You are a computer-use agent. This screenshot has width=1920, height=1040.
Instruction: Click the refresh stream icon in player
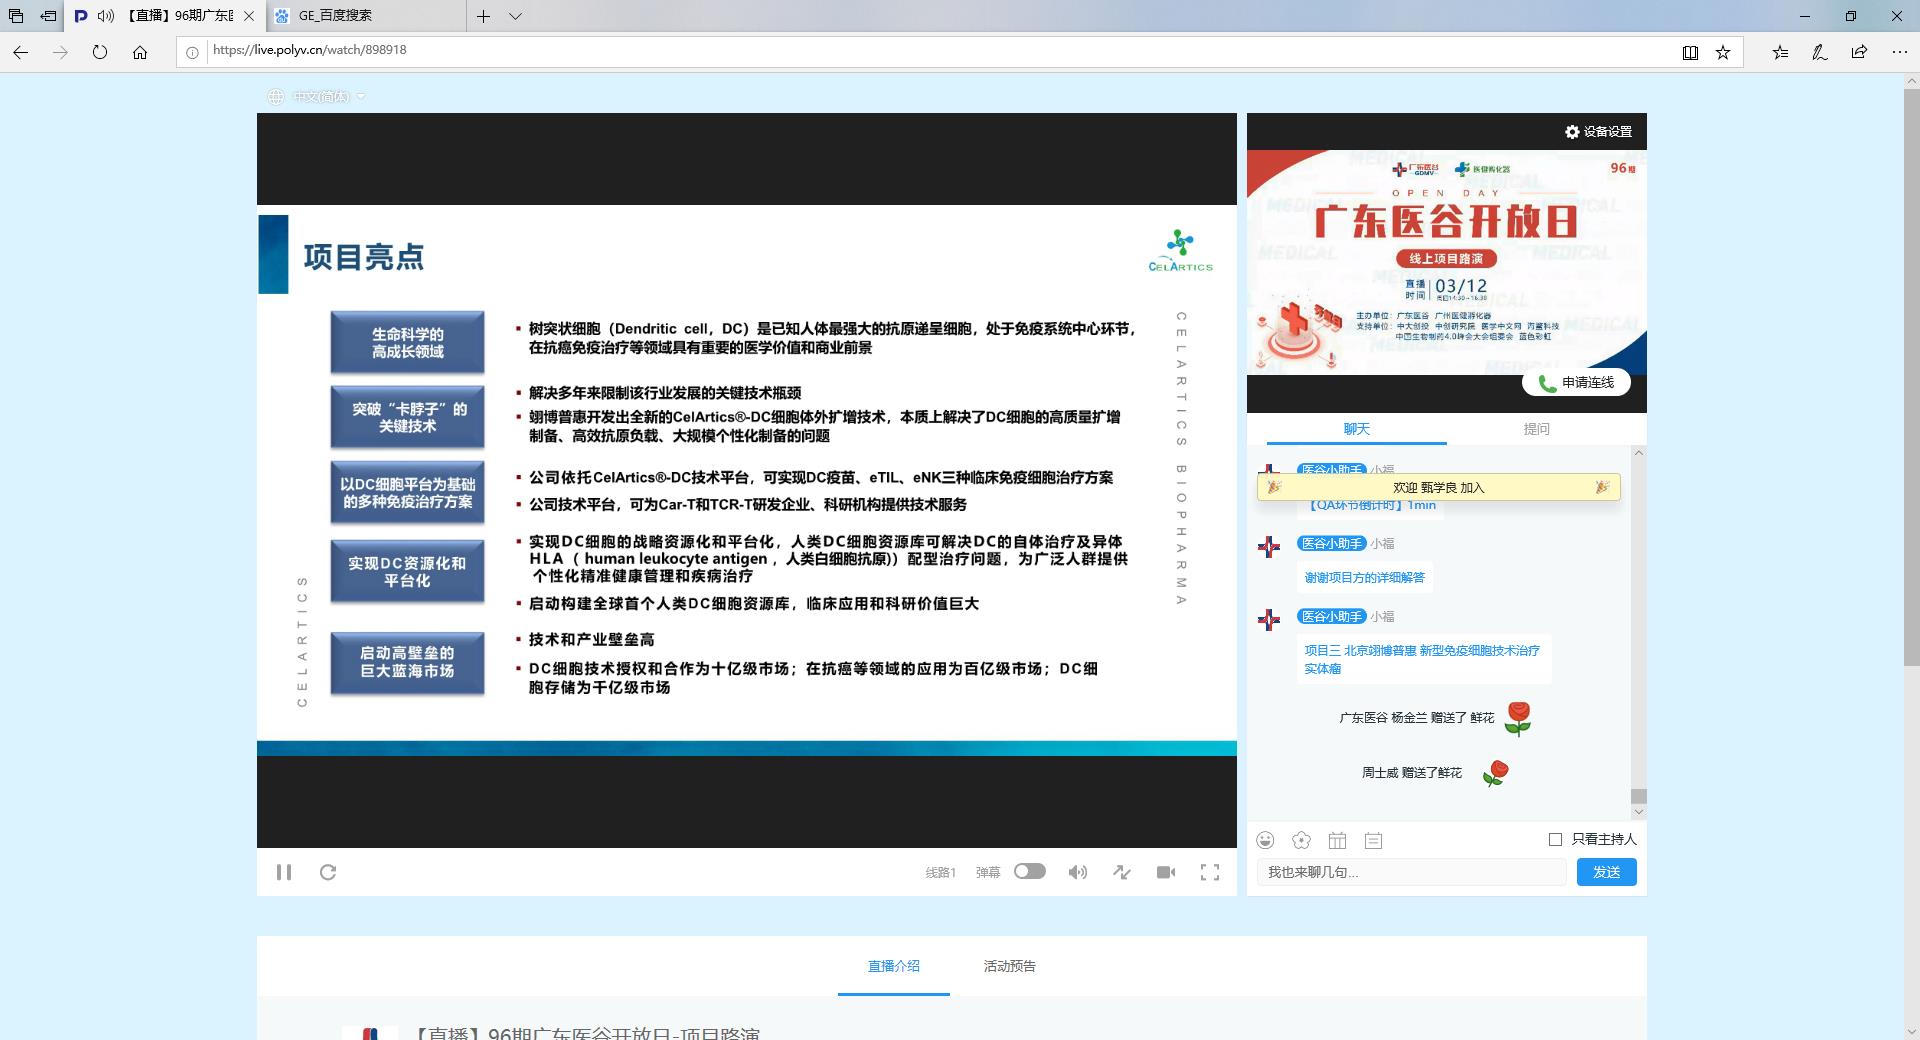pyautogui.click(x=328, y=872)
